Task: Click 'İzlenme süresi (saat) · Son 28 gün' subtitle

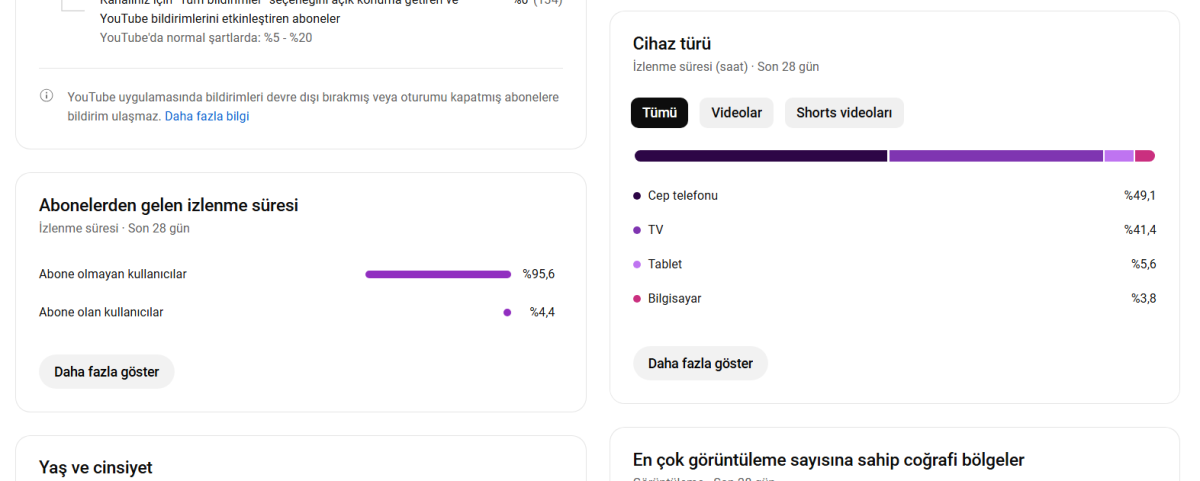Action: [x=726, y=67]
